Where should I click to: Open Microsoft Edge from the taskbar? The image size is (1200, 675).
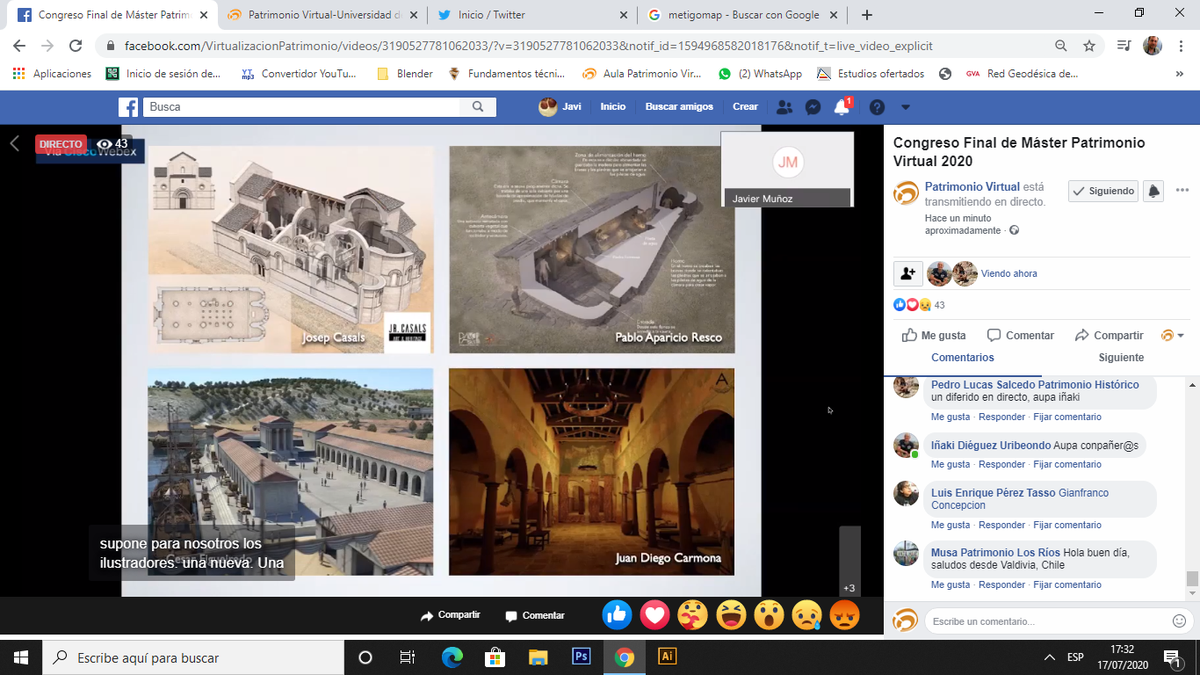pyautogui.click(x=452, y=657)
